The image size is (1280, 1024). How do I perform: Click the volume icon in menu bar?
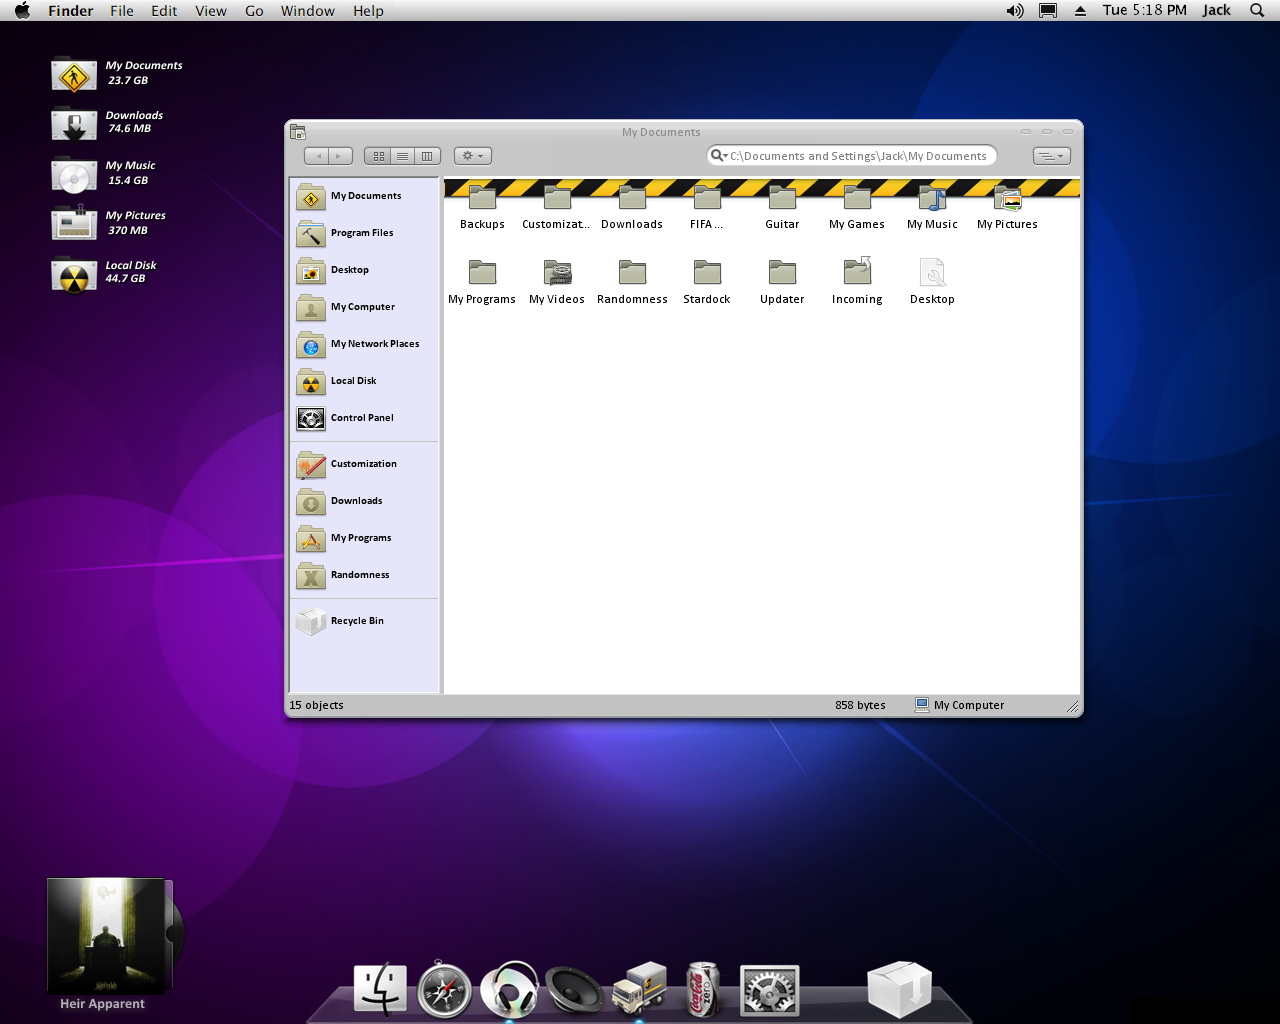coord(1015,10)
